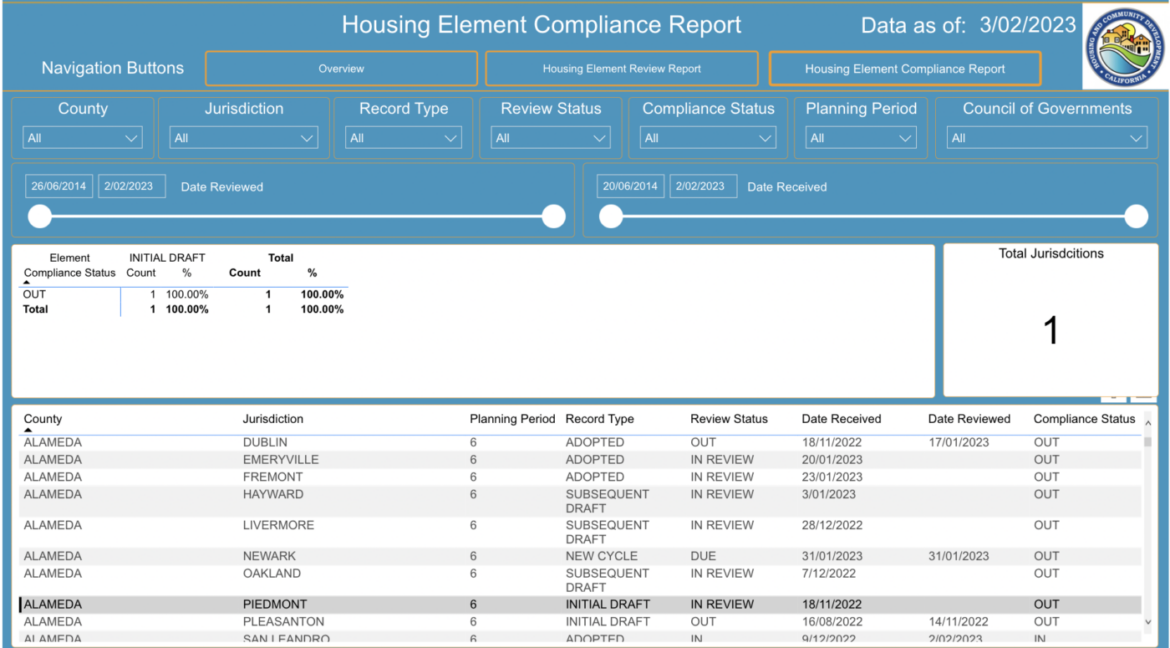Click sort arrow under County column header
The image size is (1170, 648).
pyautogui.click(x=28, y=431)
